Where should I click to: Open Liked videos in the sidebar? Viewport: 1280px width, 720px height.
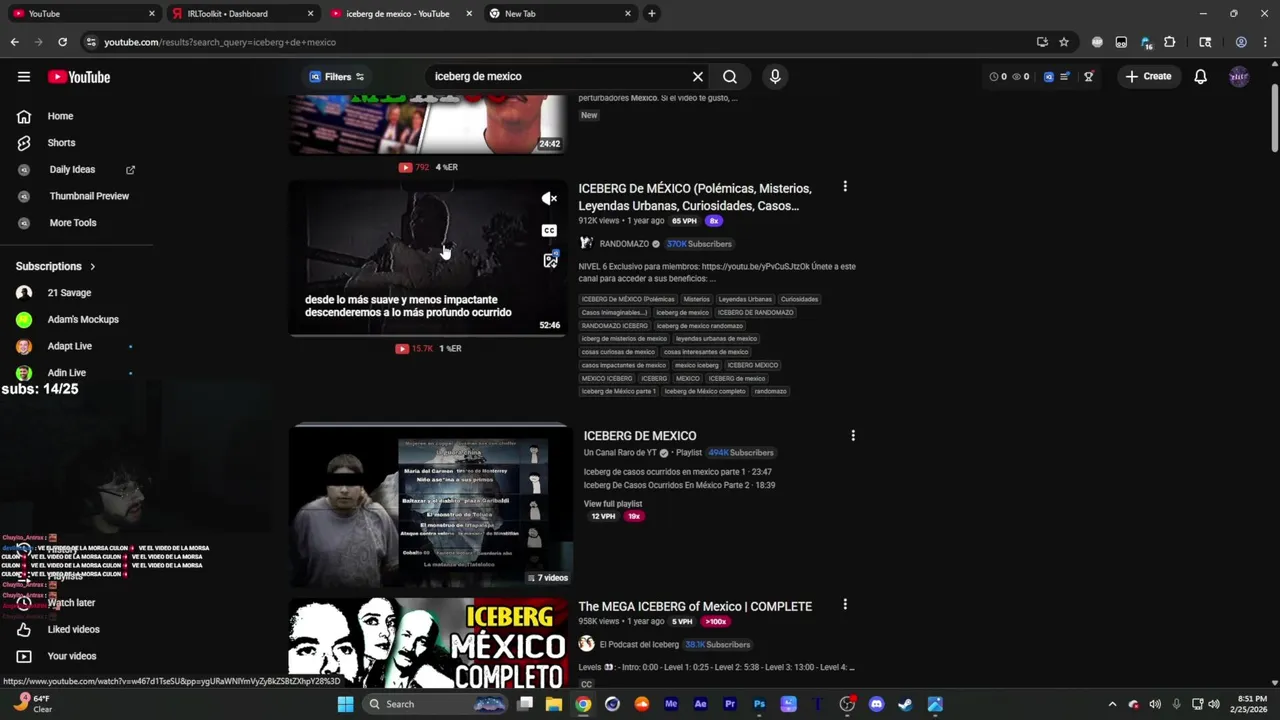[x=73, y=629]
